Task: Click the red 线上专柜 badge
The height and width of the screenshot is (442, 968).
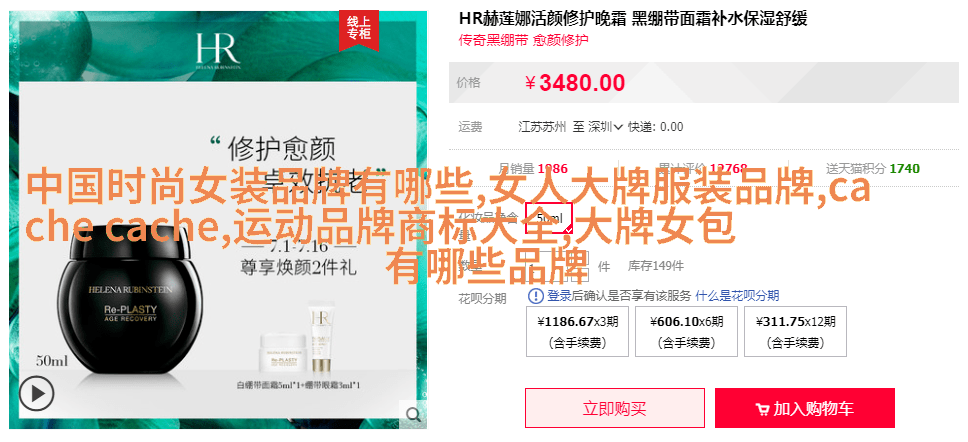Action: pos(358,29)
